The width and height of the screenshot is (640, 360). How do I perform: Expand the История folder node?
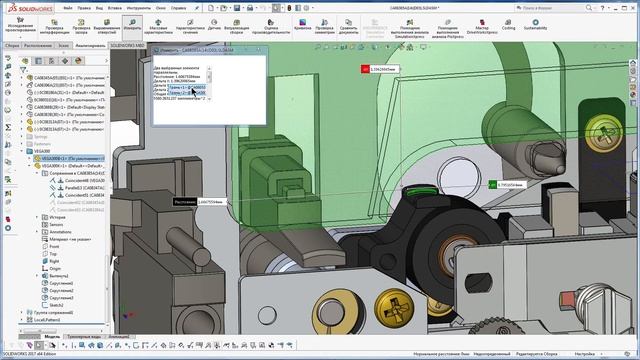[36, 217]
